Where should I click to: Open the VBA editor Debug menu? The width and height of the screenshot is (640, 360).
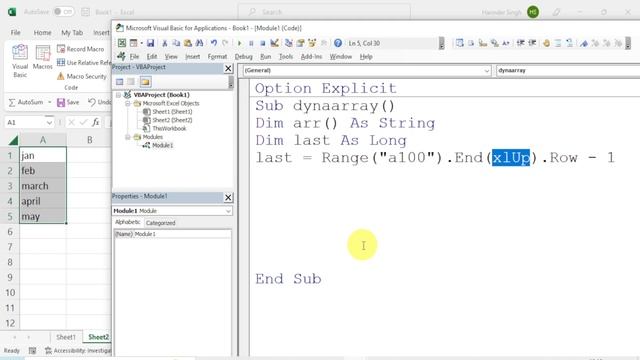pos(243,57)
